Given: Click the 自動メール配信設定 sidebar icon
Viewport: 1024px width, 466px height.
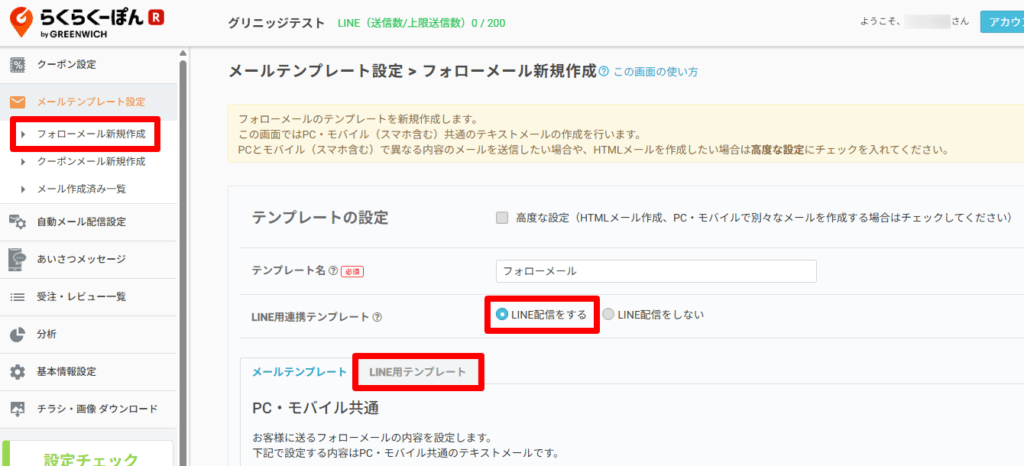Looking at the screenshot, I should click(17, 222).
